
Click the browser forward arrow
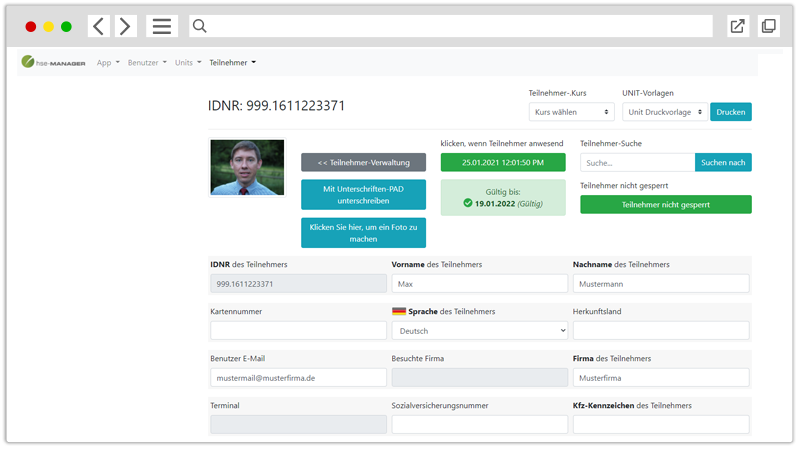tap(125, 26)
